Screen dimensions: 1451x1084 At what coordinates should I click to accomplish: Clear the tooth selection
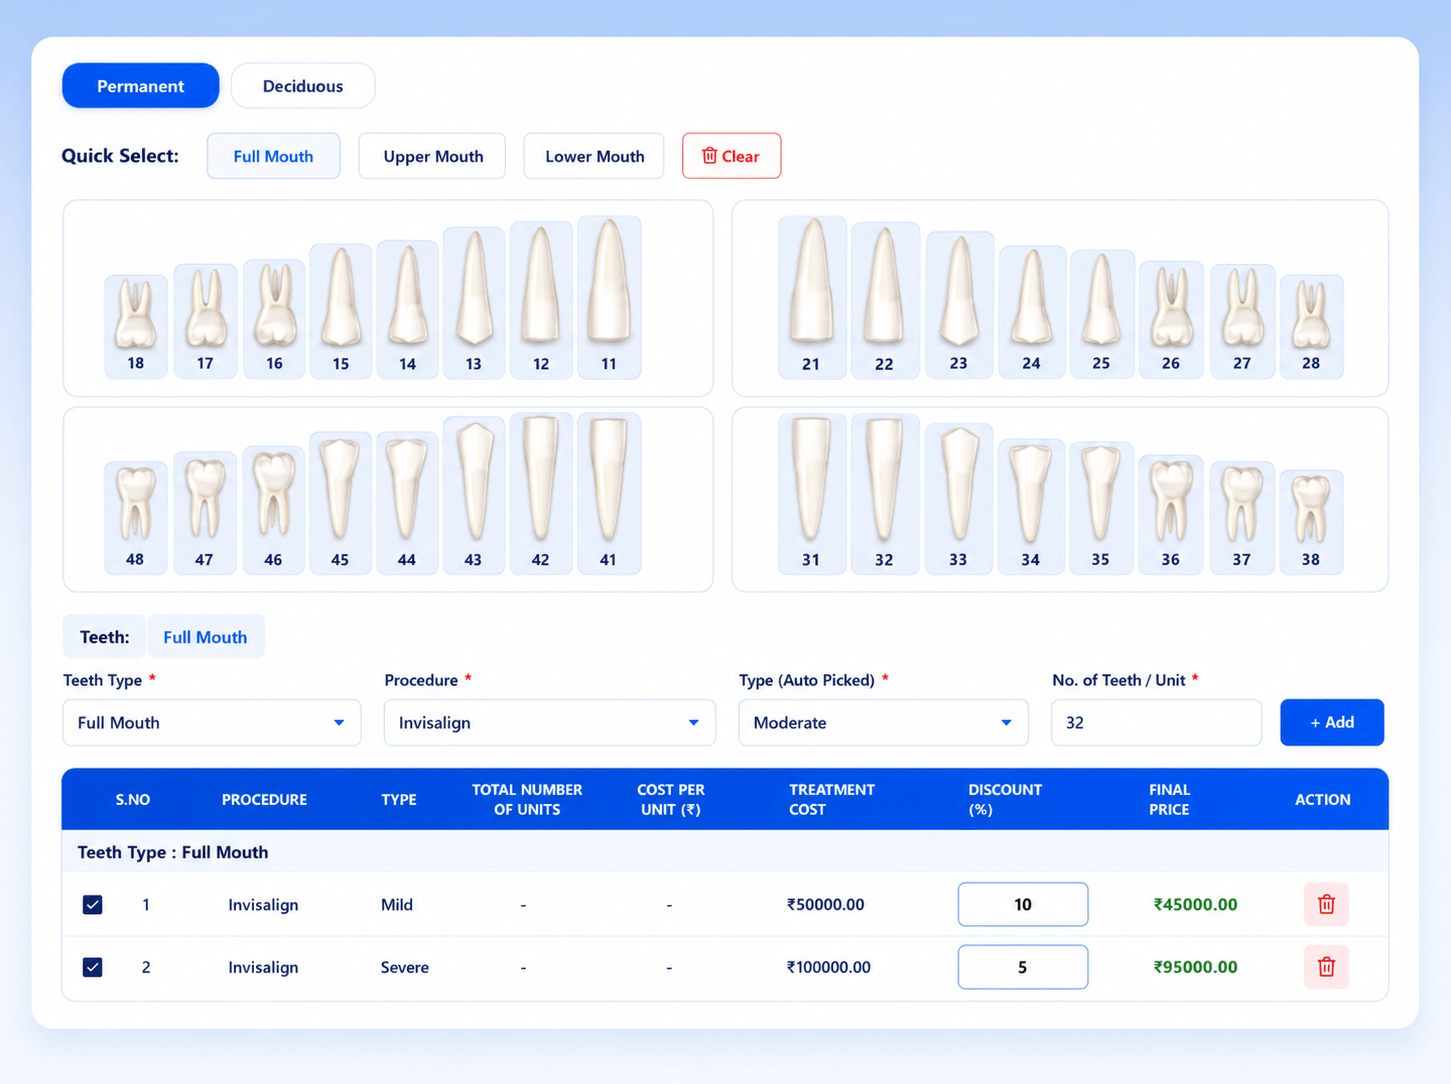click(x=731, y=156)
